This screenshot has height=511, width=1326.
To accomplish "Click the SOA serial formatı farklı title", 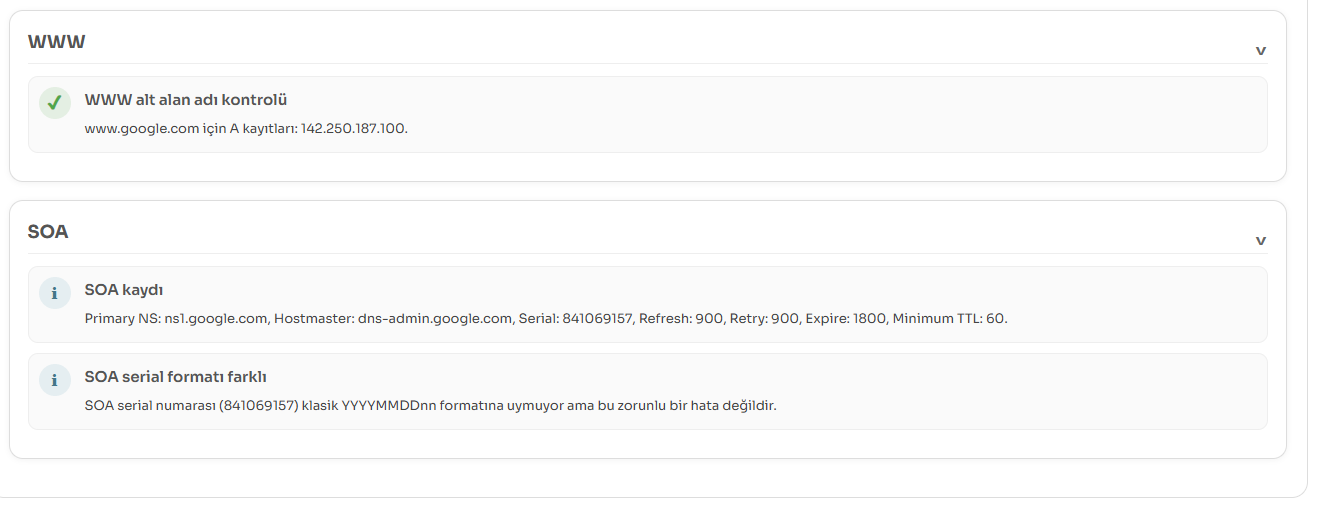I will (x=175, y=377).
